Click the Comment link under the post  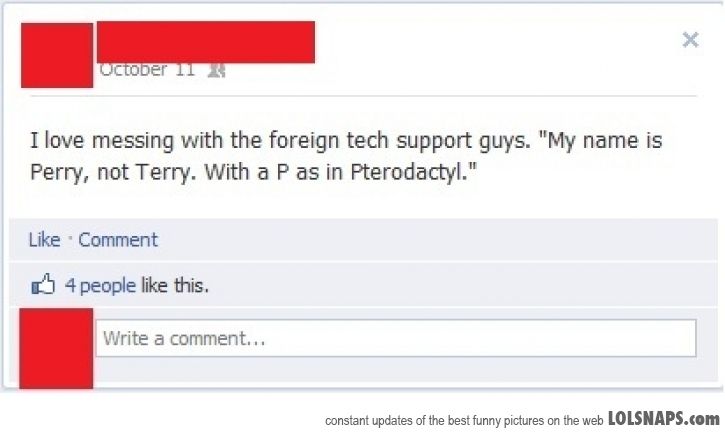118,240
